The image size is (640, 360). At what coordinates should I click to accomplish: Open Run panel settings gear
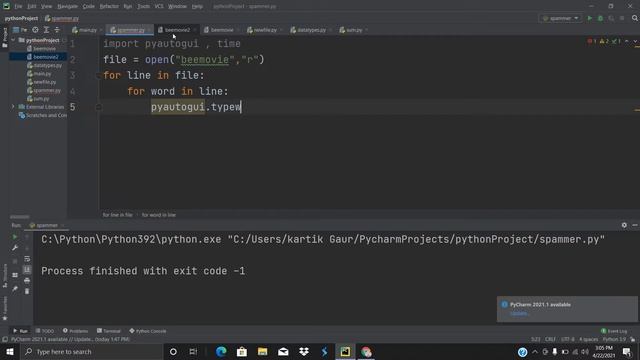pos(624,225)
